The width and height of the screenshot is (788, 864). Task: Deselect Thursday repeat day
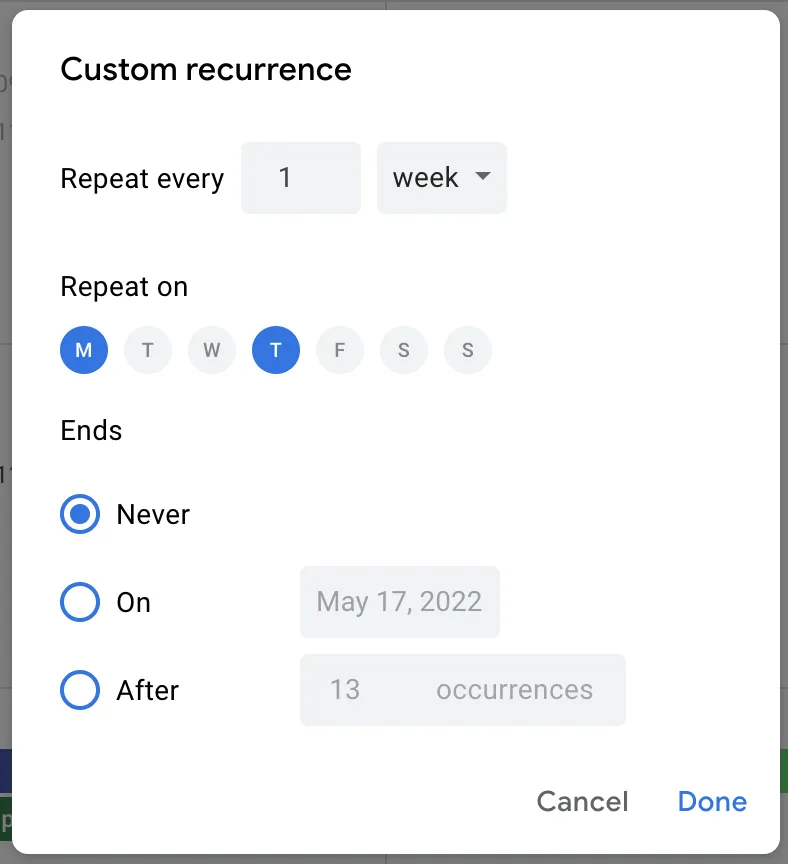[276, 350]
